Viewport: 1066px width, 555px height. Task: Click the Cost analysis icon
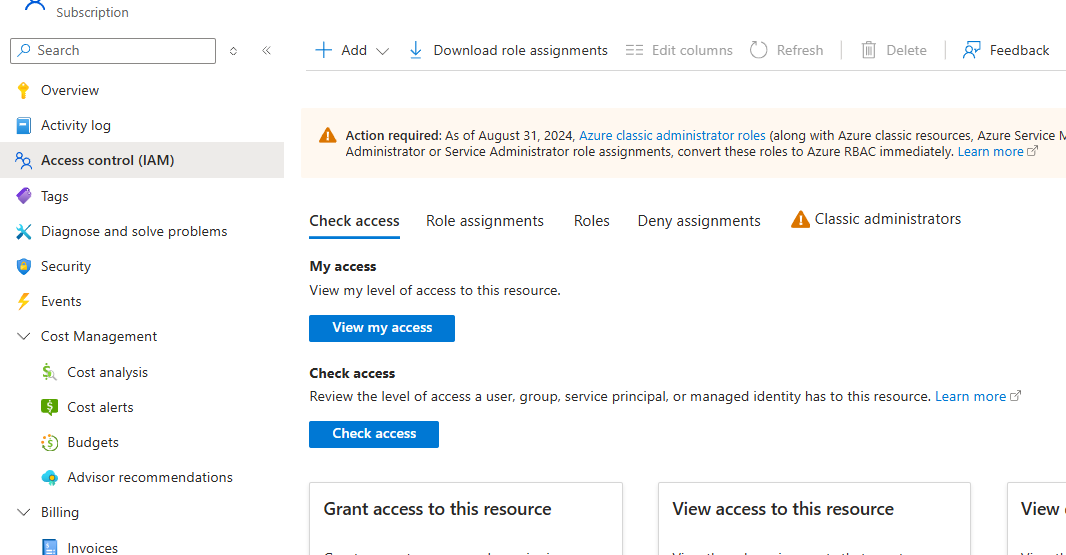[49, 372]
